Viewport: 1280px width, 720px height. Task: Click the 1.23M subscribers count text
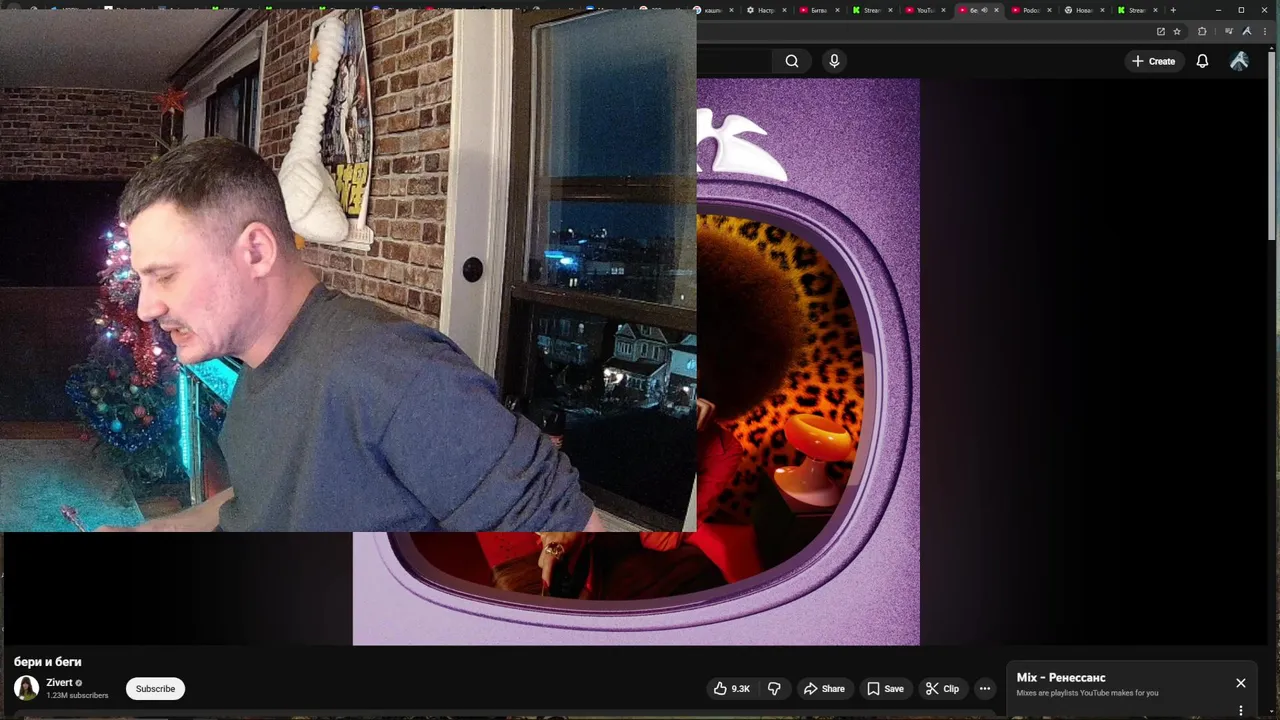click(77, 695)
